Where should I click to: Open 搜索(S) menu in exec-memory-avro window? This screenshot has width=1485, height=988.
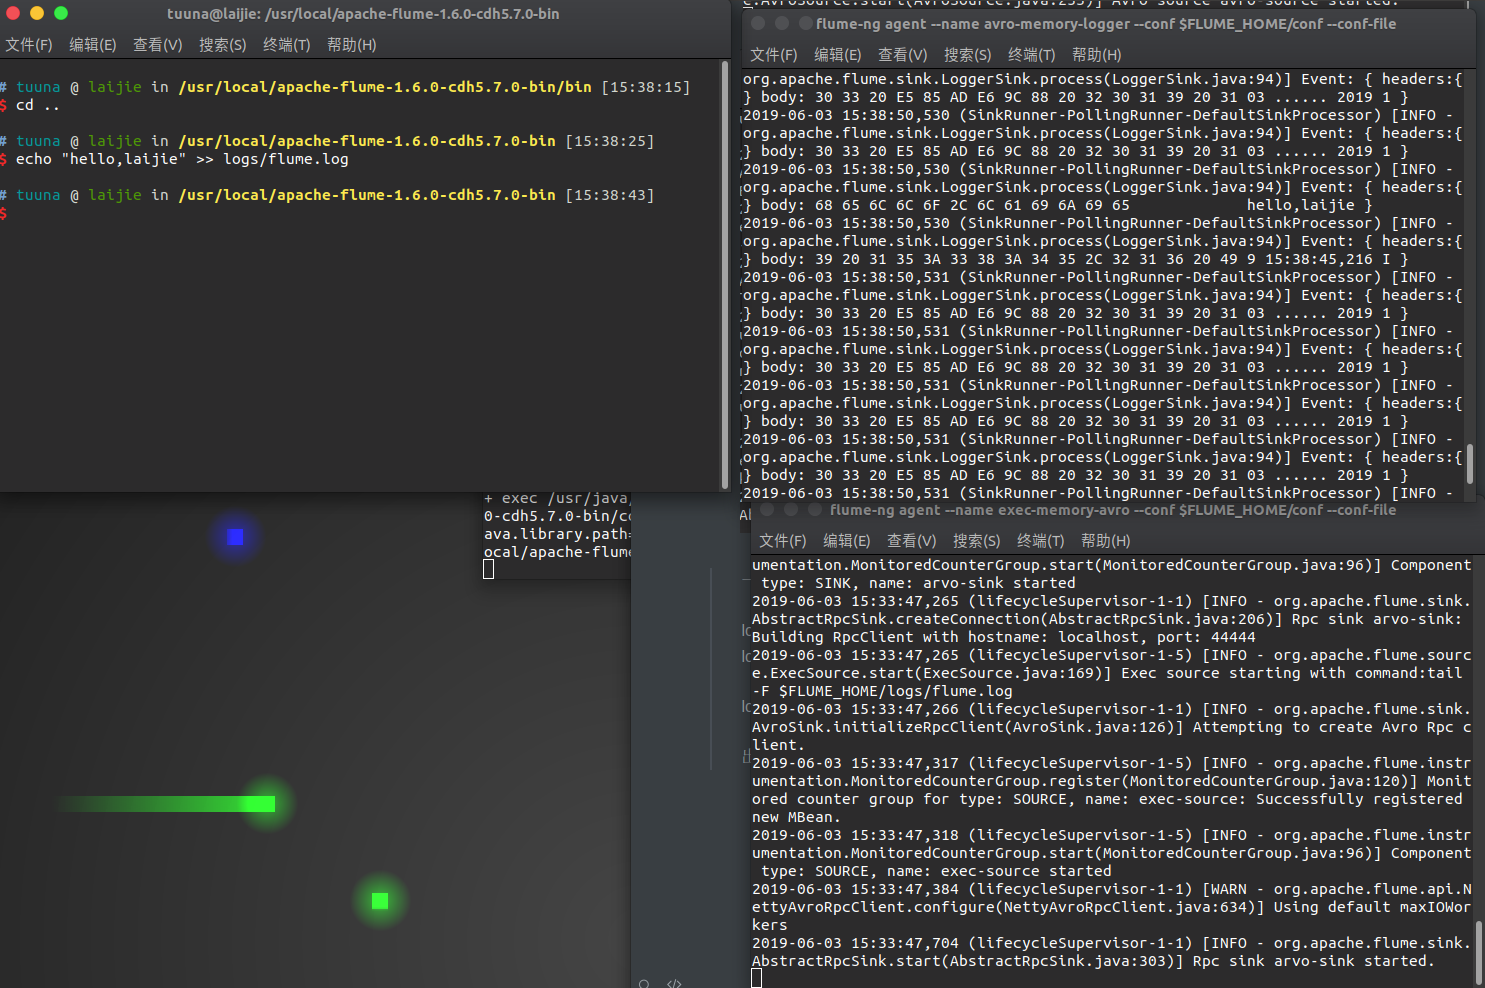pyautogui.click(x=976, y=541)
